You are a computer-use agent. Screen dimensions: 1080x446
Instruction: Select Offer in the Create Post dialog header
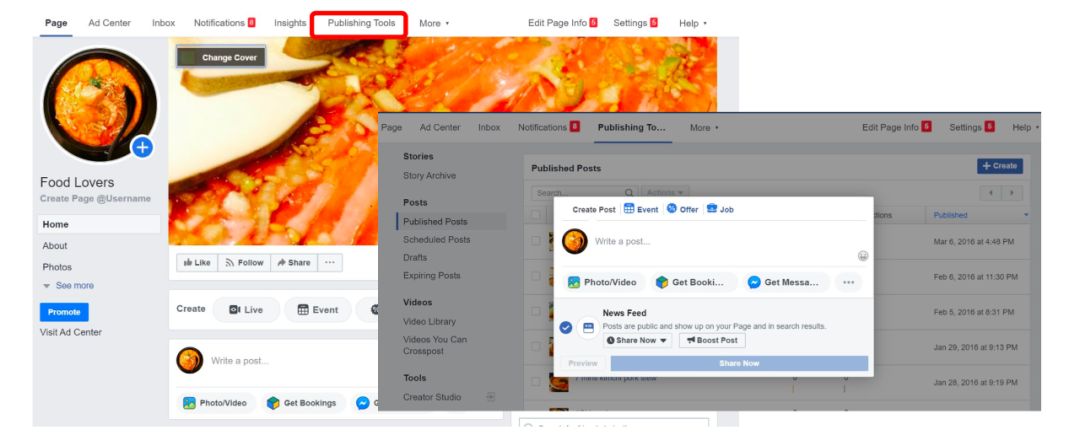[683, 209]
